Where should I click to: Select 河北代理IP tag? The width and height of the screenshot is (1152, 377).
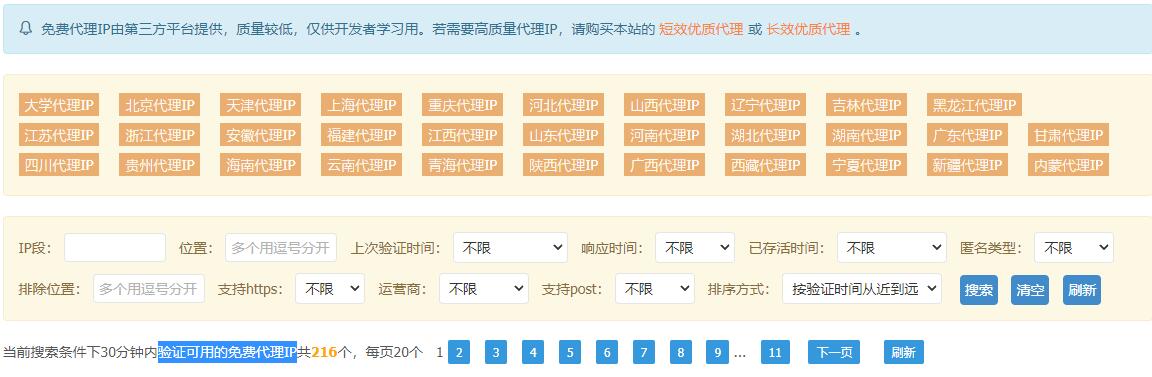pyautogui.click(x=564, y=105)
